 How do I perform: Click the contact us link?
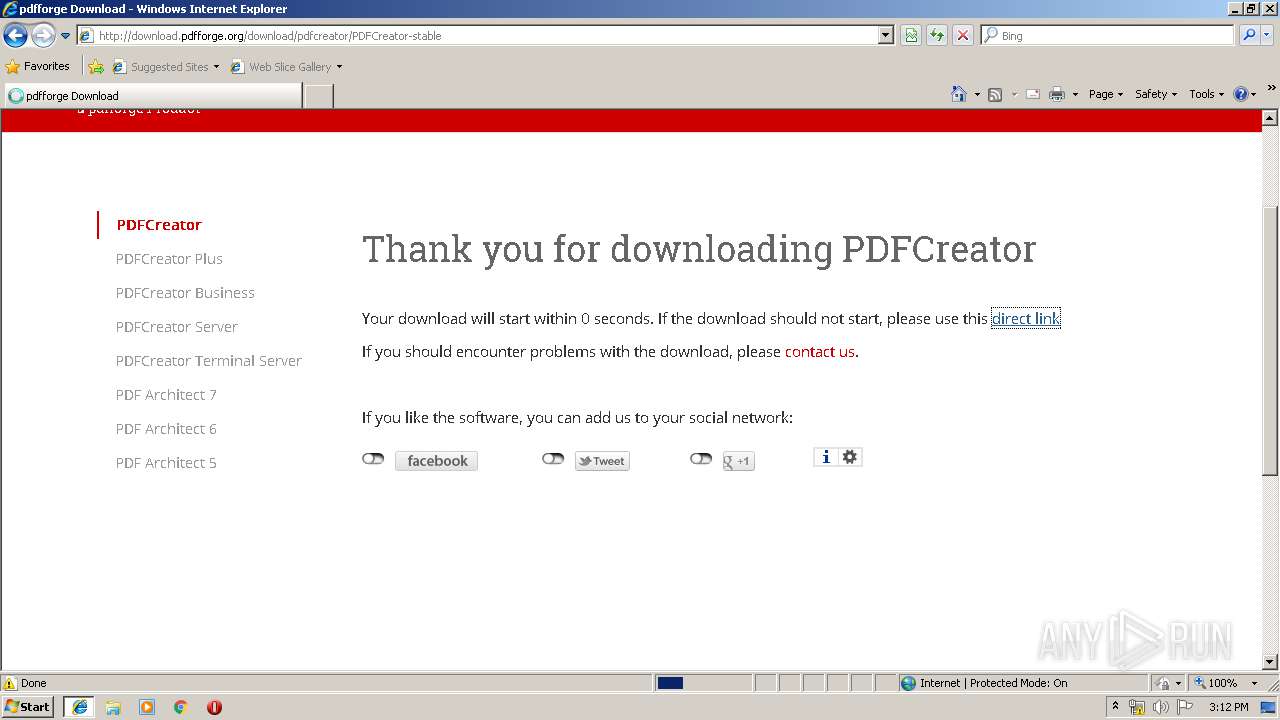click(819, 352)
